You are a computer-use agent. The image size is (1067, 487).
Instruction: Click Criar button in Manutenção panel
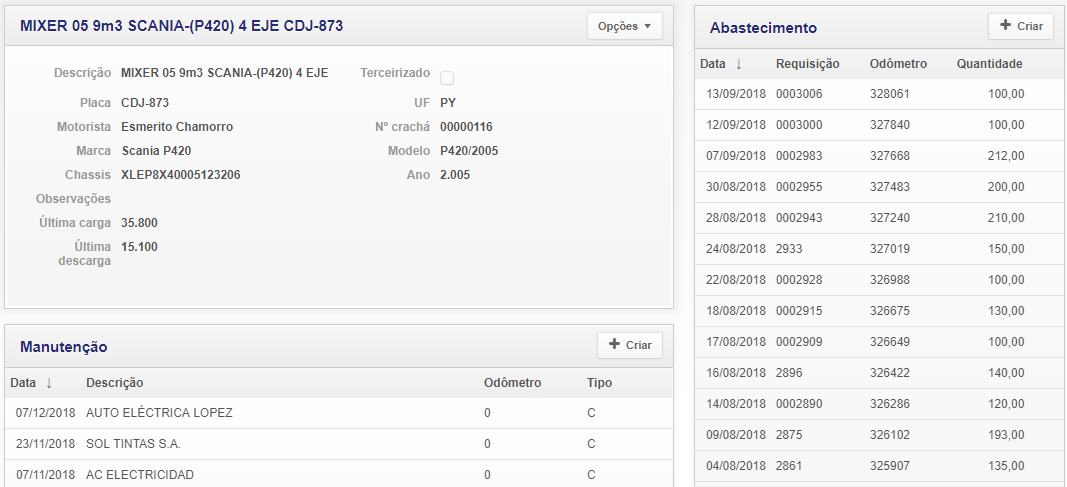pos(629,345)
